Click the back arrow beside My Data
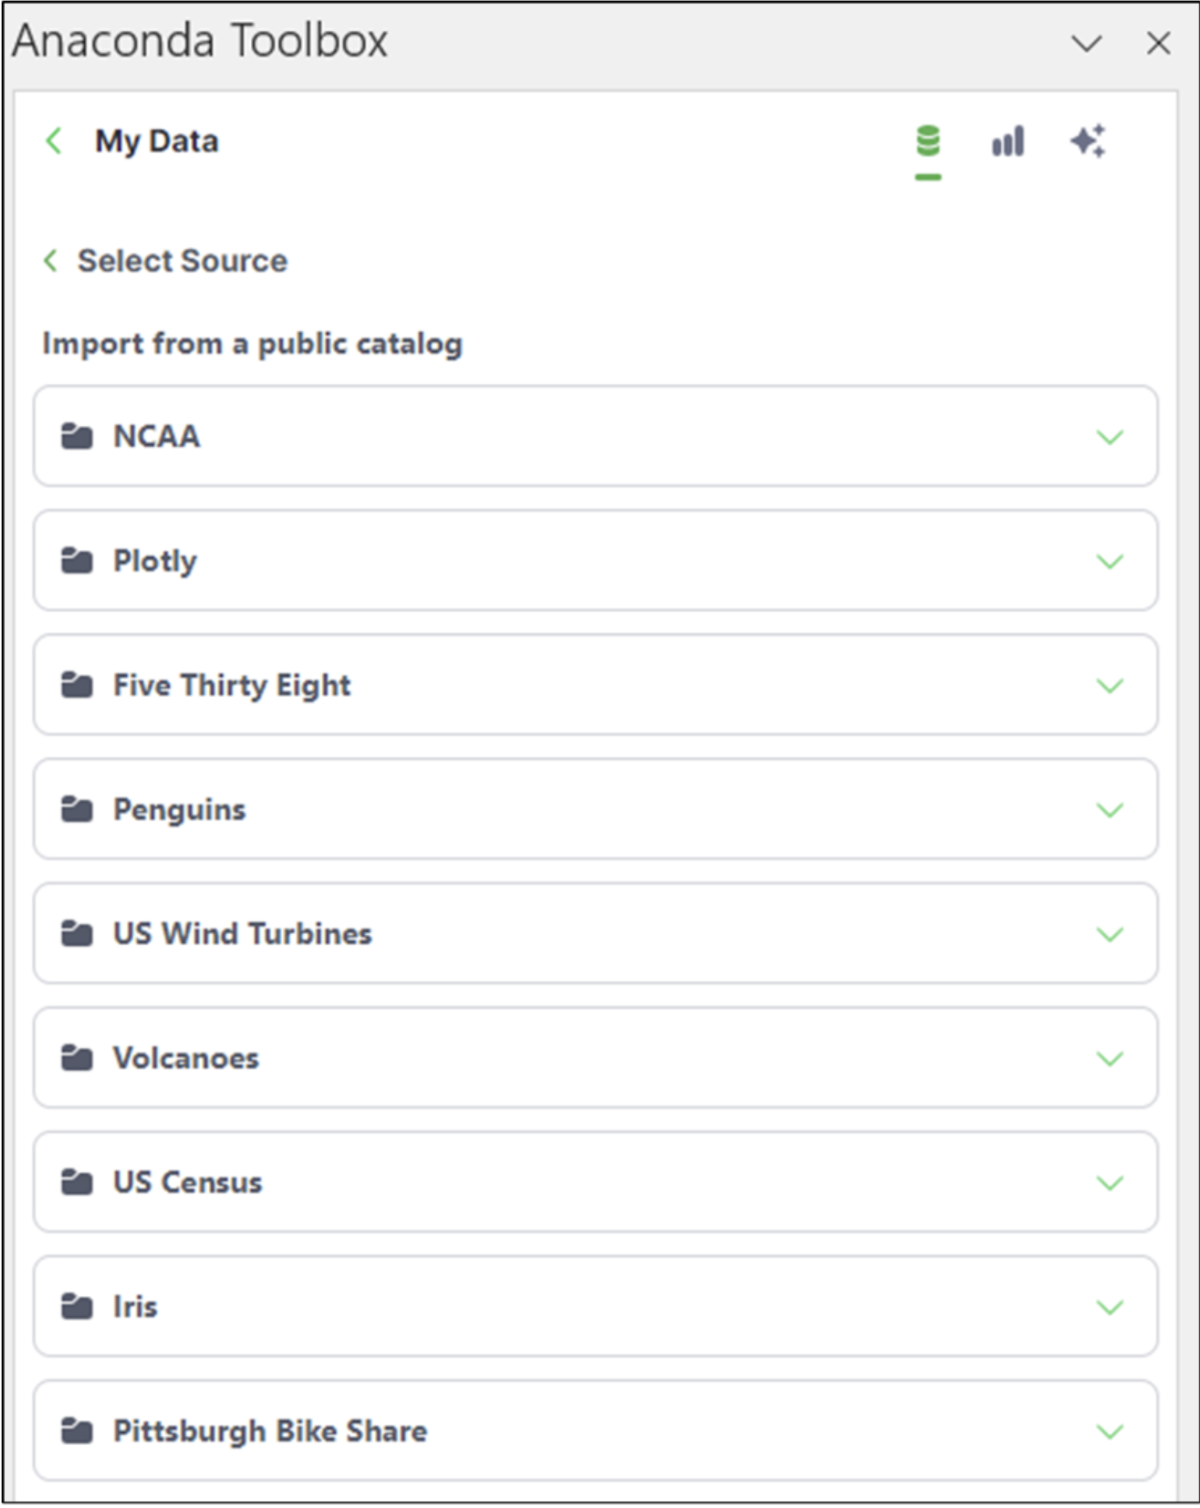Viewport: 1200px width, 1508px height. [x=54, y=141]
